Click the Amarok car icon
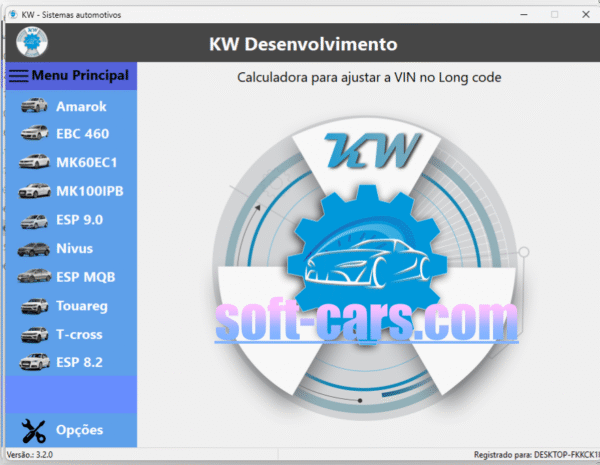Image resolution: width=600 pixels, height=465 pixels. coord(34,106)
